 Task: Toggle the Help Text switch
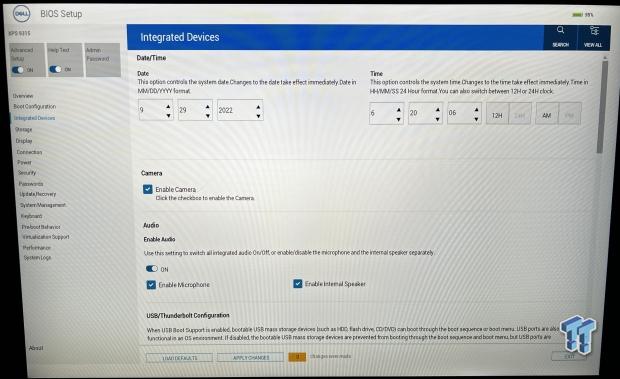(55, 69)
